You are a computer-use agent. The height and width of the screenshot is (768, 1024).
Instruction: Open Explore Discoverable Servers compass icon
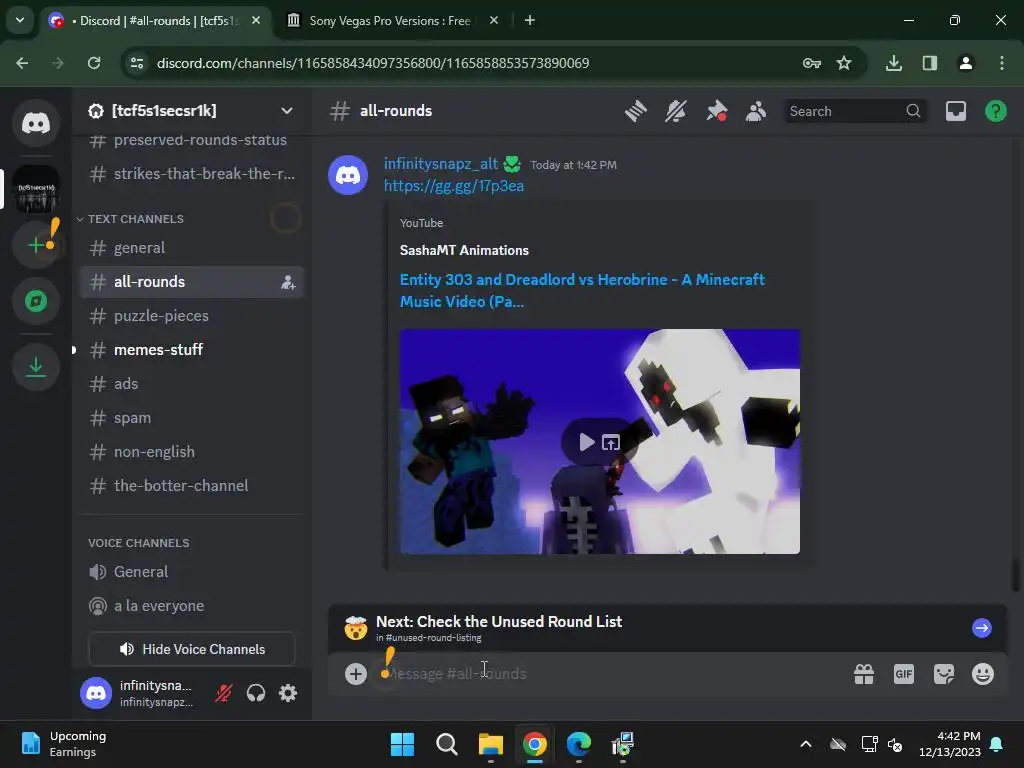click(x=36, y=301)
